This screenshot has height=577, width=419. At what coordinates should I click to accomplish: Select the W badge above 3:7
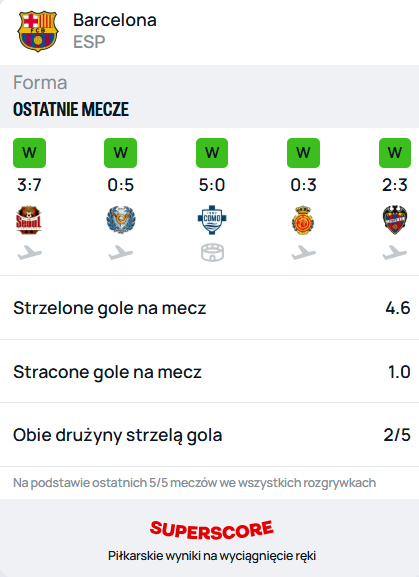[29, 153]
